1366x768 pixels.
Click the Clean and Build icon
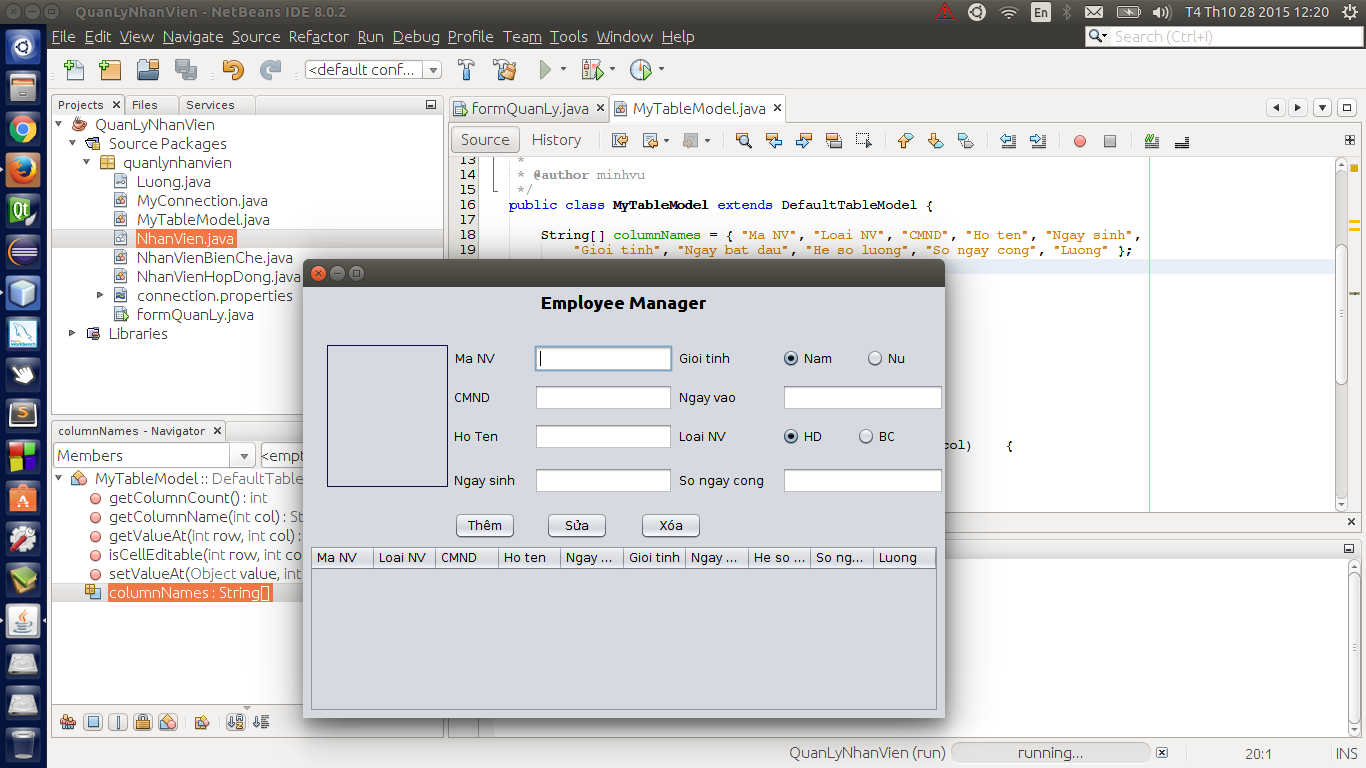(x=505, y=70)
